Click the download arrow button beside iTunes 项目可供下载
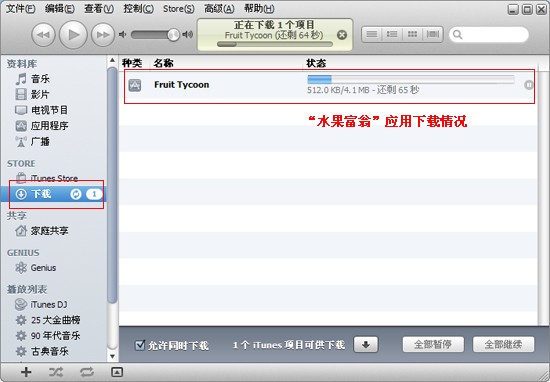This screenshot has width=550, height=382. click(366, 345)
